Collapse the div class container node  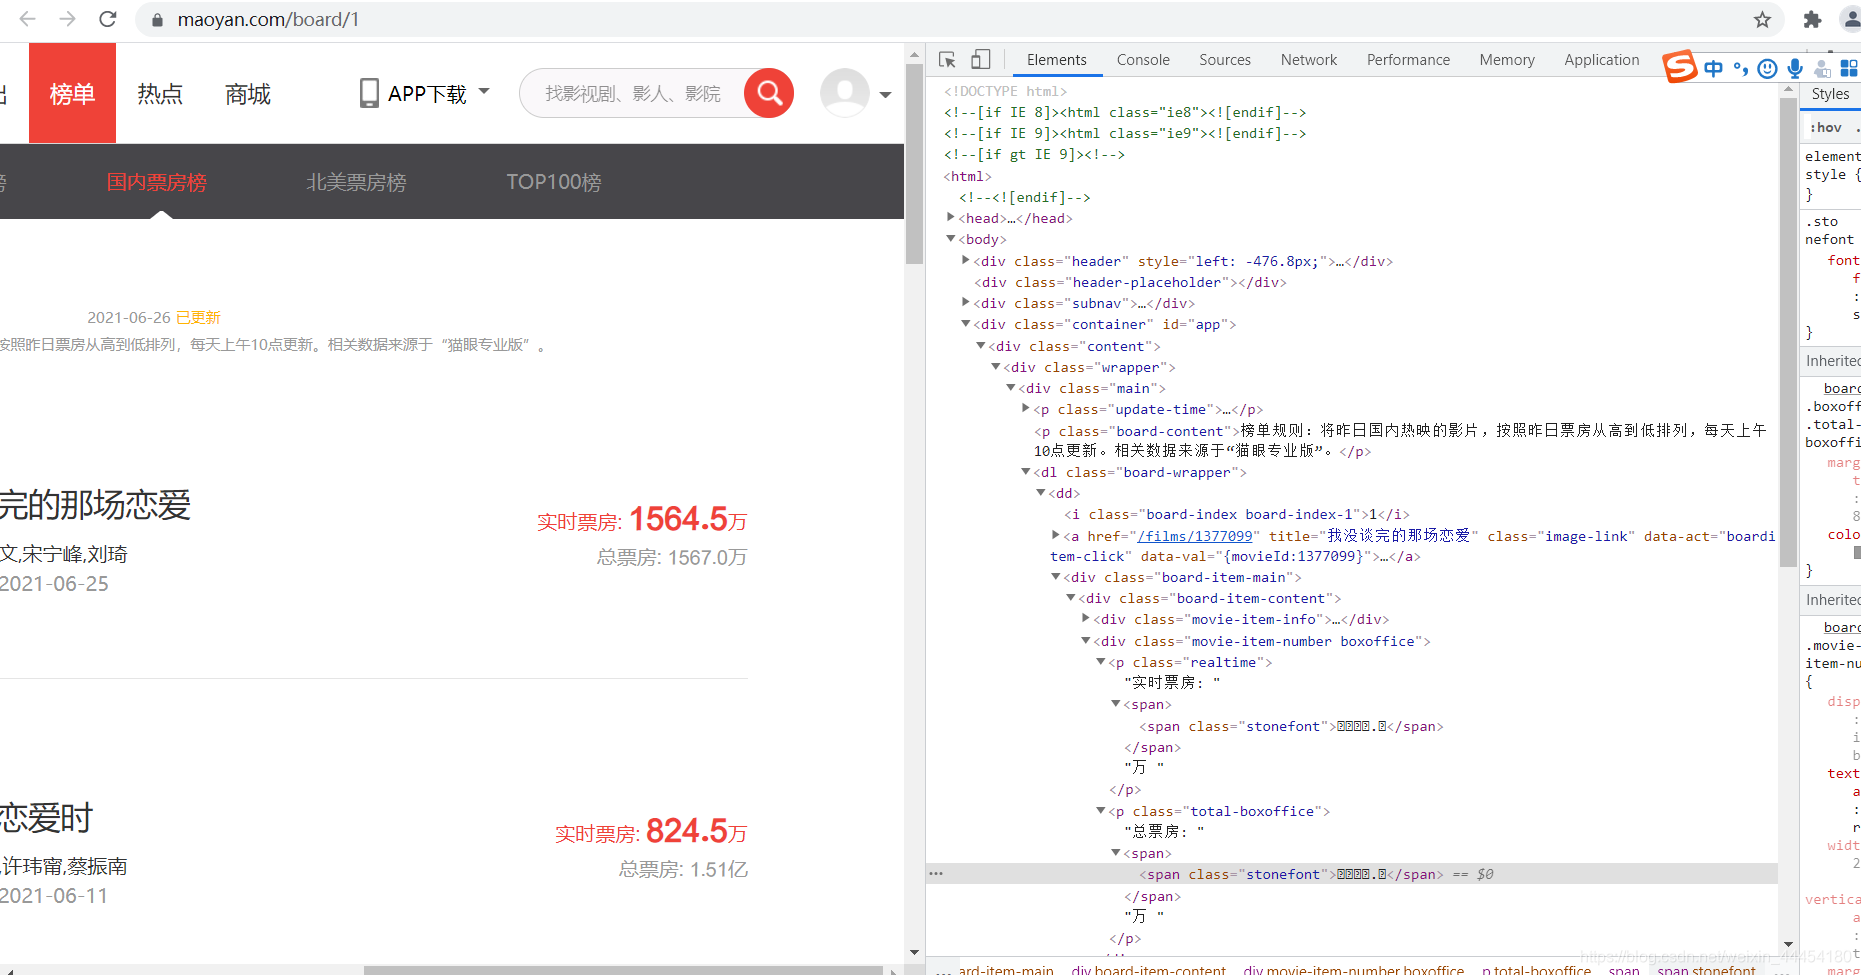(966, 324)
